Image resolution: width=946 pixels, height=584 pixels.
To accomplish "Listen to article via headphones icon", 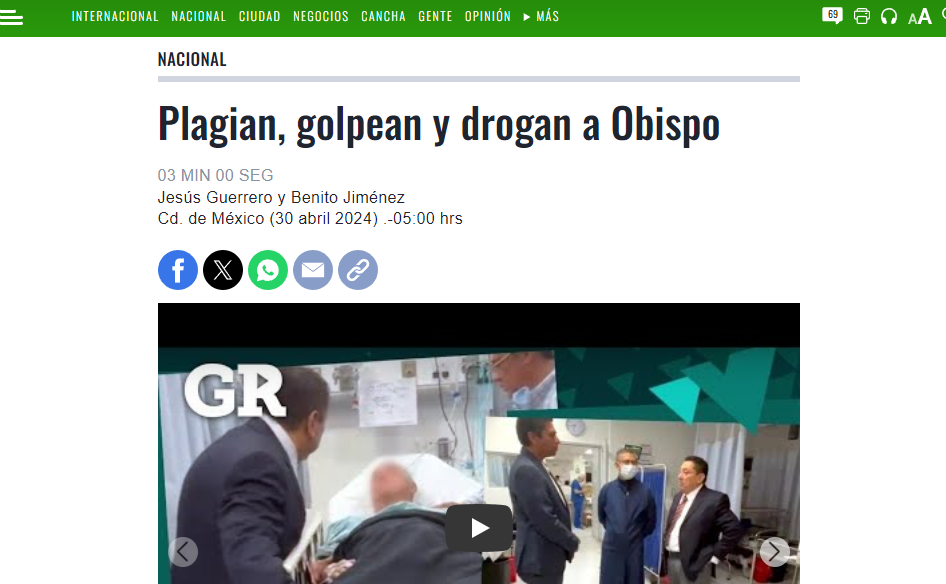I will [x=889, y=16].
